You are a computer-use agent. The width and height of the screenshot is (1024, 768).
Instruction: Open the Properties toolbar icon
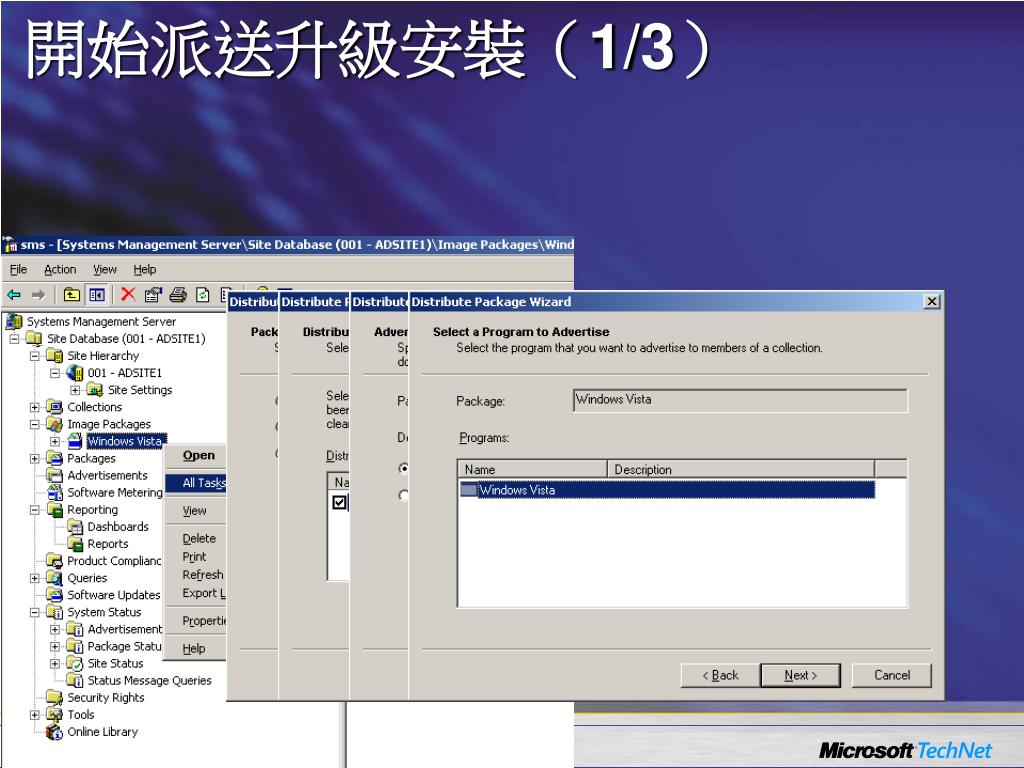[x=153, y=295]
